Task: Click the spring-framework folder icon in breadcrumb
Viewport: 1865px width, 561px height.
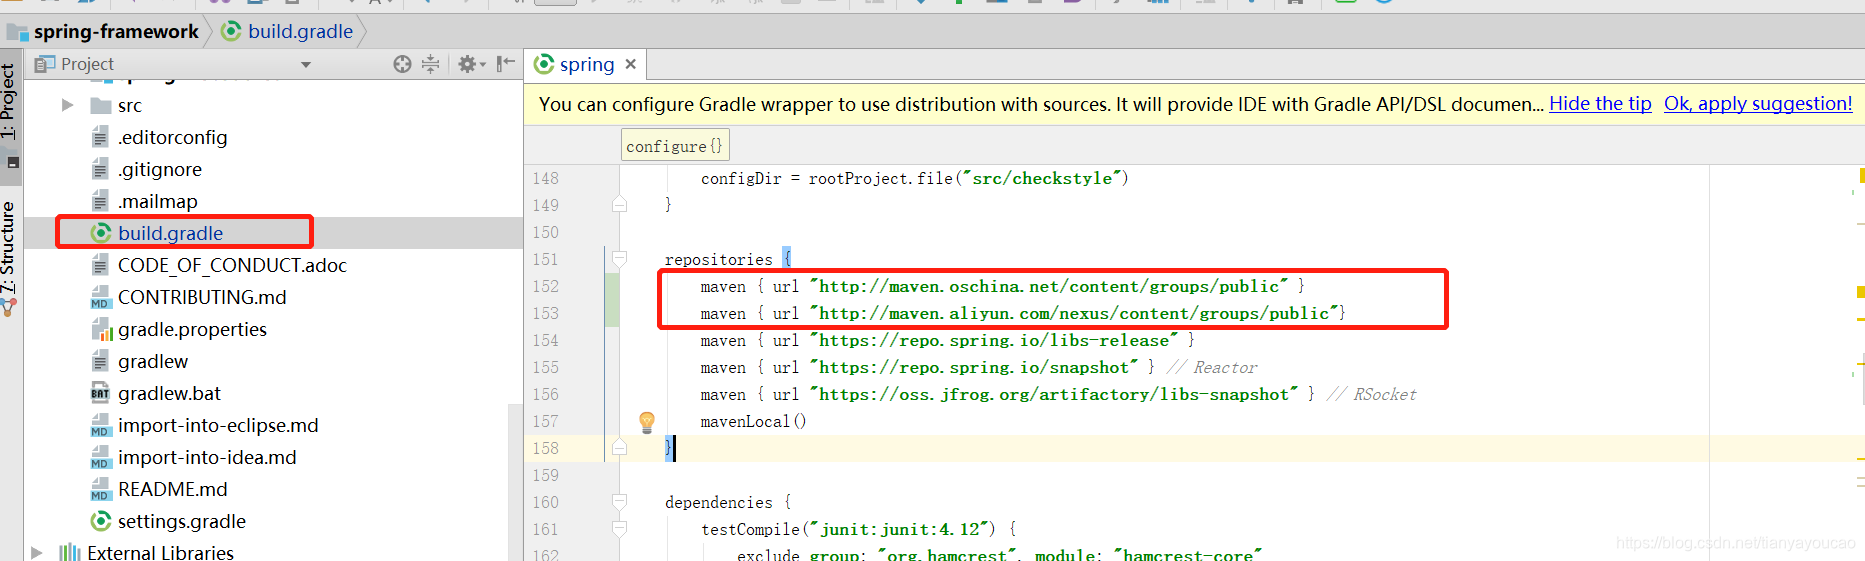Action: pyautogui.click(x=18, y=32)
